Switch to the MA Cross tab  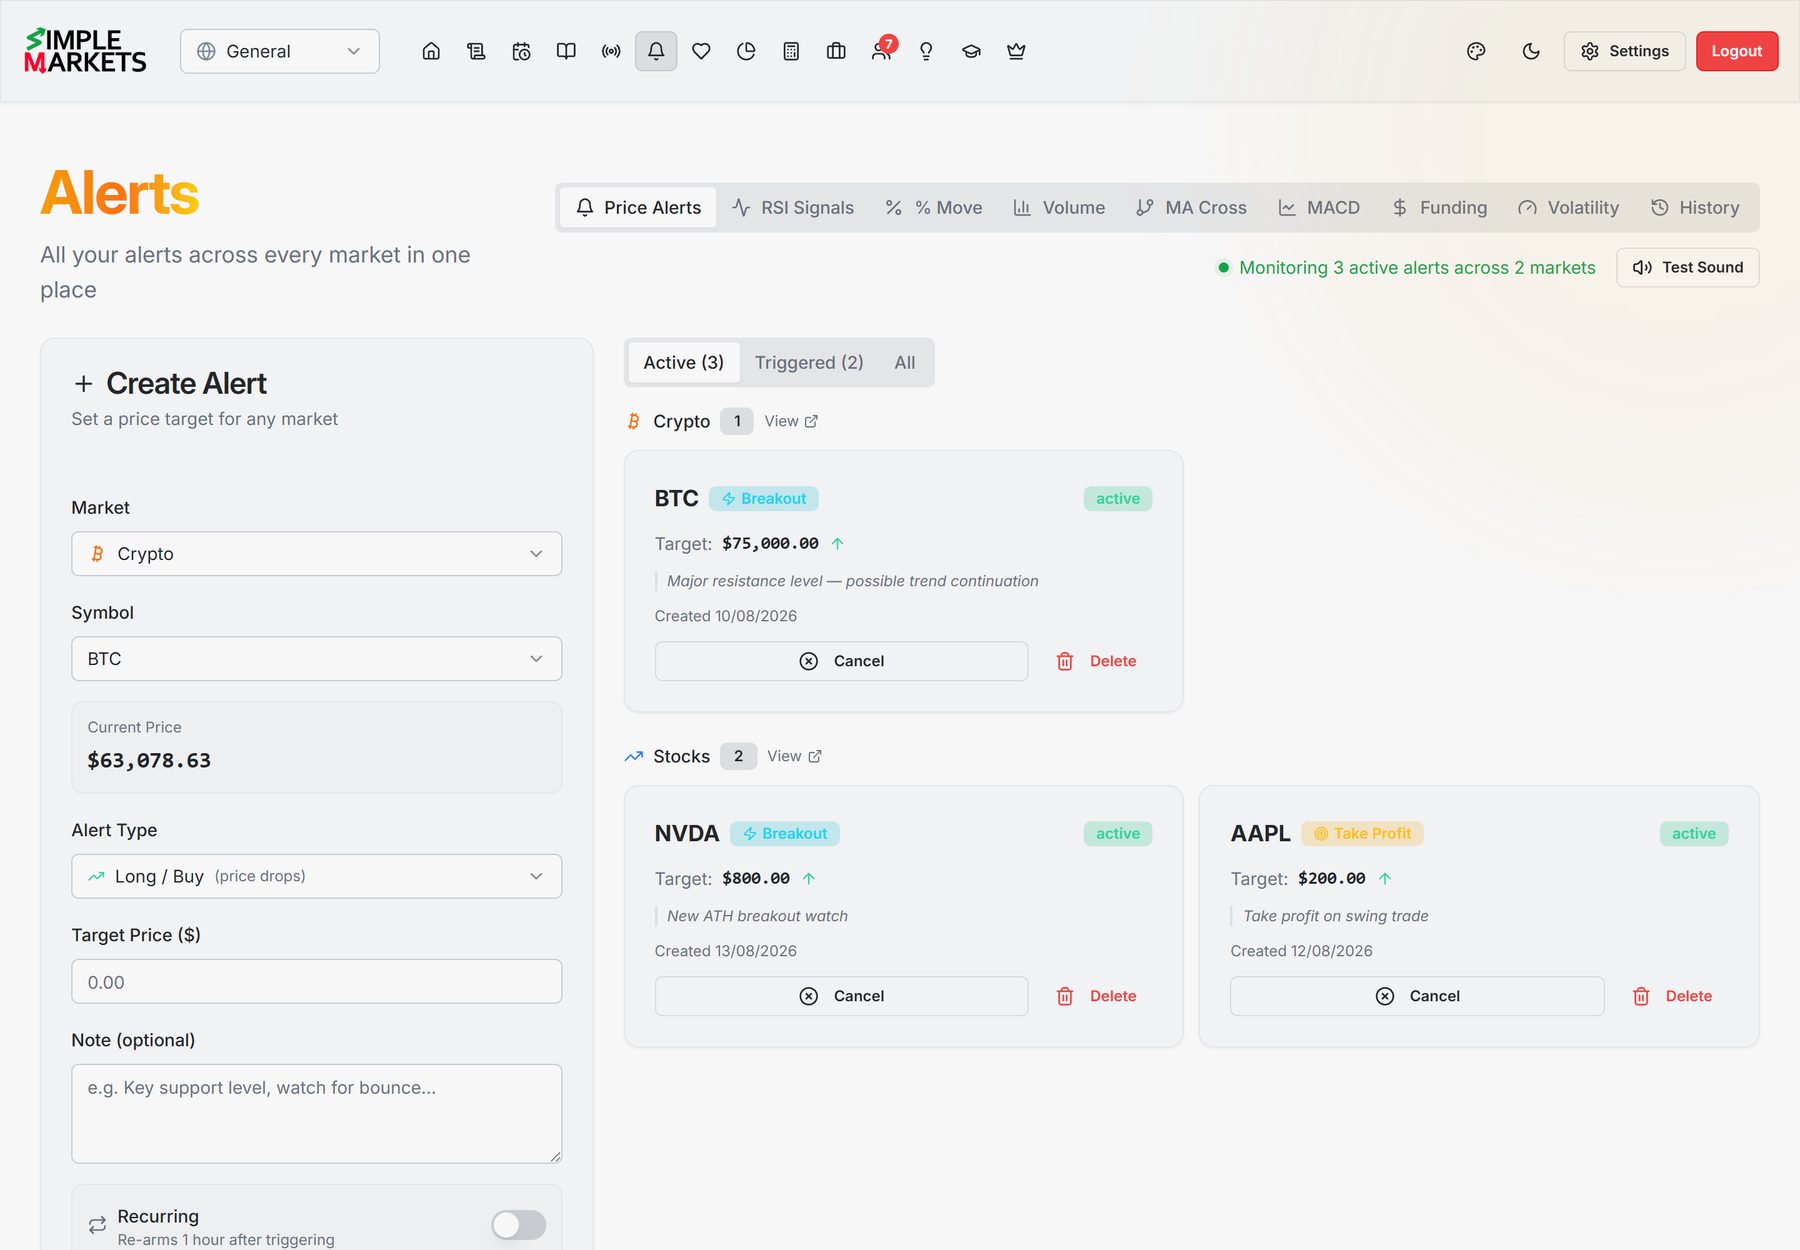tap(1192, 207)
